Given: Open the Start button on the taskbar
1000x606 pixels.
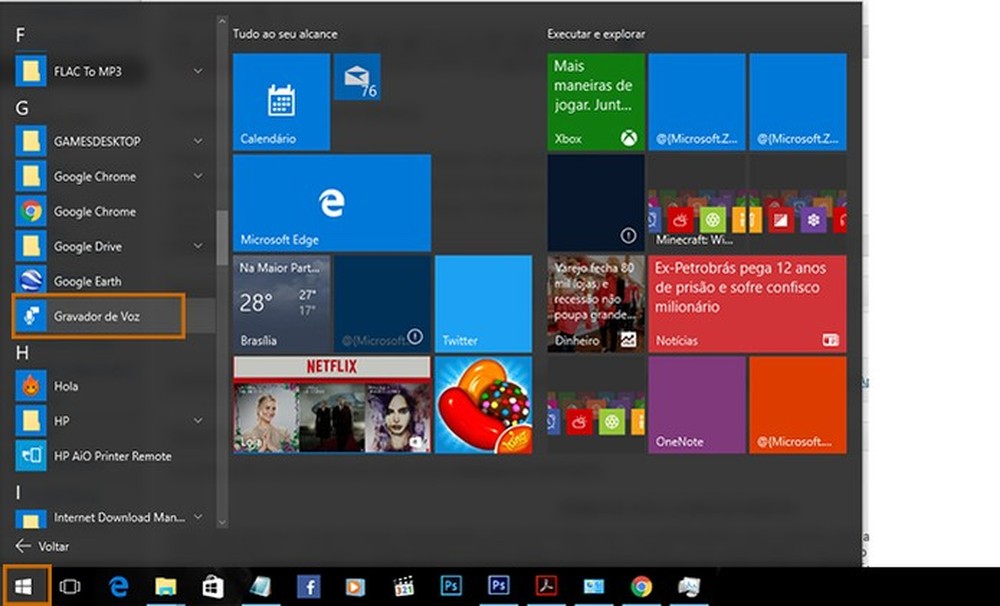Looking at the screenshot, I should pos(20,587).
